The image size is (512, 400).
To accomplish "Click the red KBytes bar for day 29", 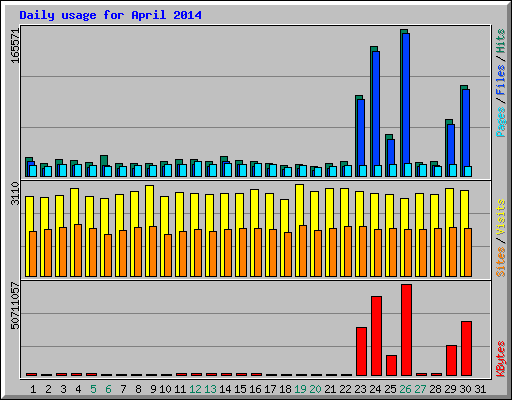I will [451, 361].
